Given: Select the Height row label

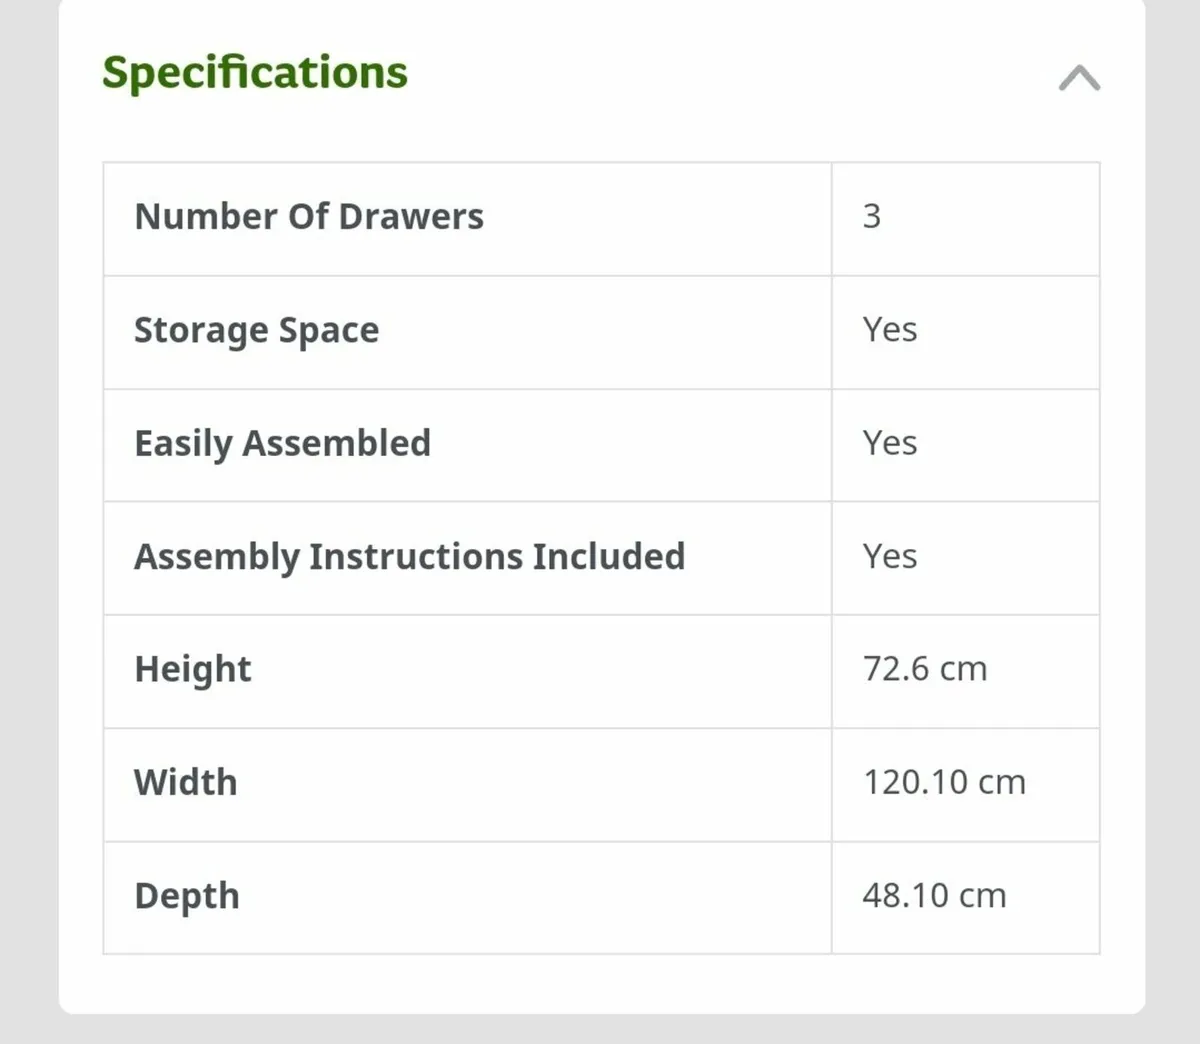Looking at the screenshot, I should (x=193, y=670).
